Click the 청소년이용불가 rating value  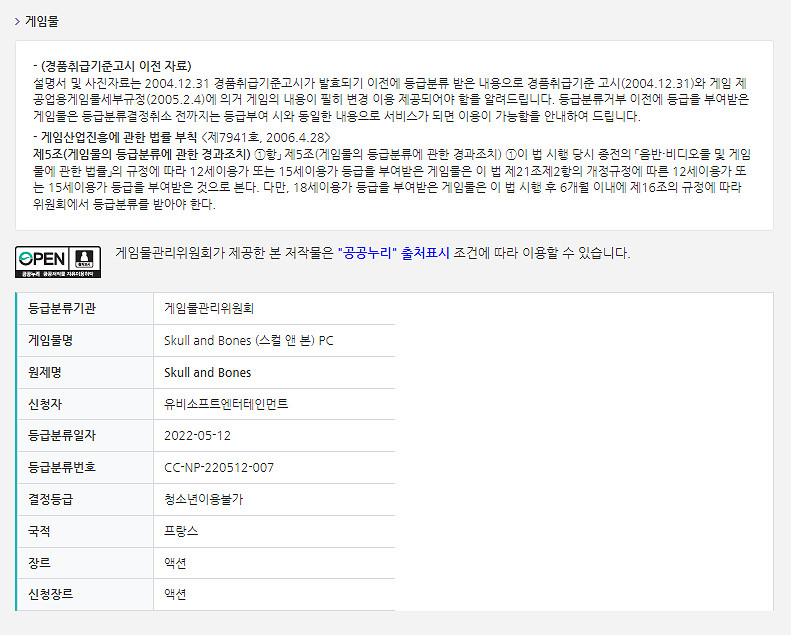(x=203, y=499)
